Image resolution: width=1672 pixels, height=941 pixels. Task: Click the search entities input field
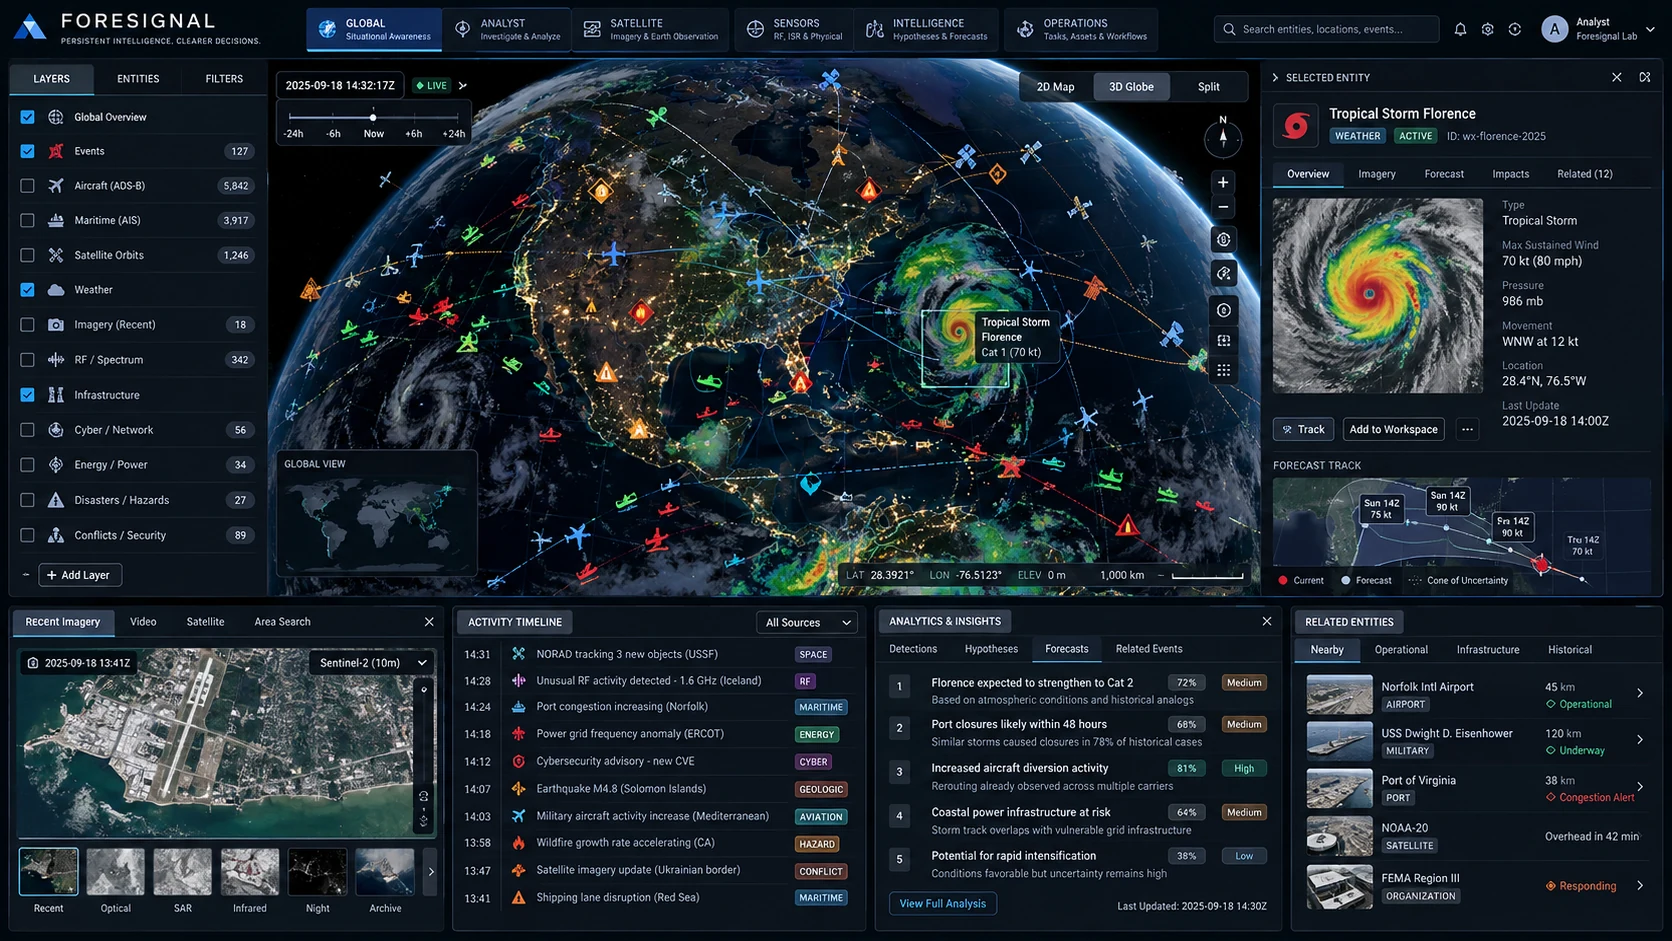pyautogui.click(x=1327, y=29)
